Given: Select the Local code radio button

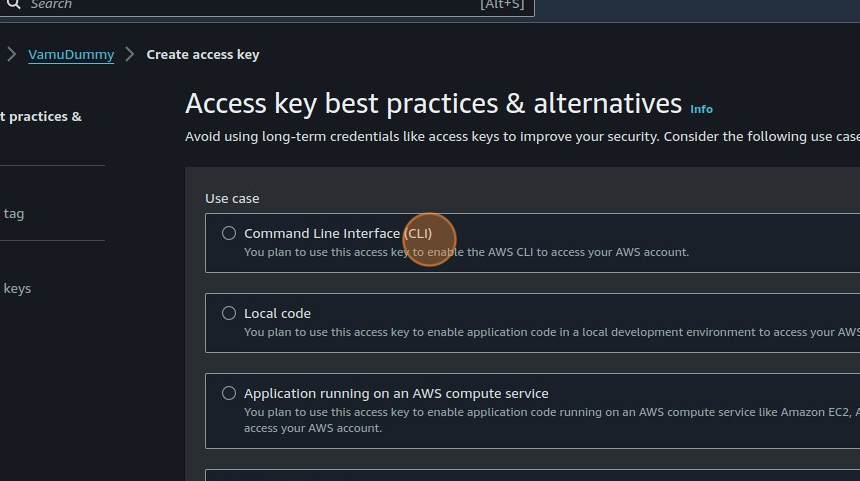Looking at the screenshot, I should click(229, 313).
